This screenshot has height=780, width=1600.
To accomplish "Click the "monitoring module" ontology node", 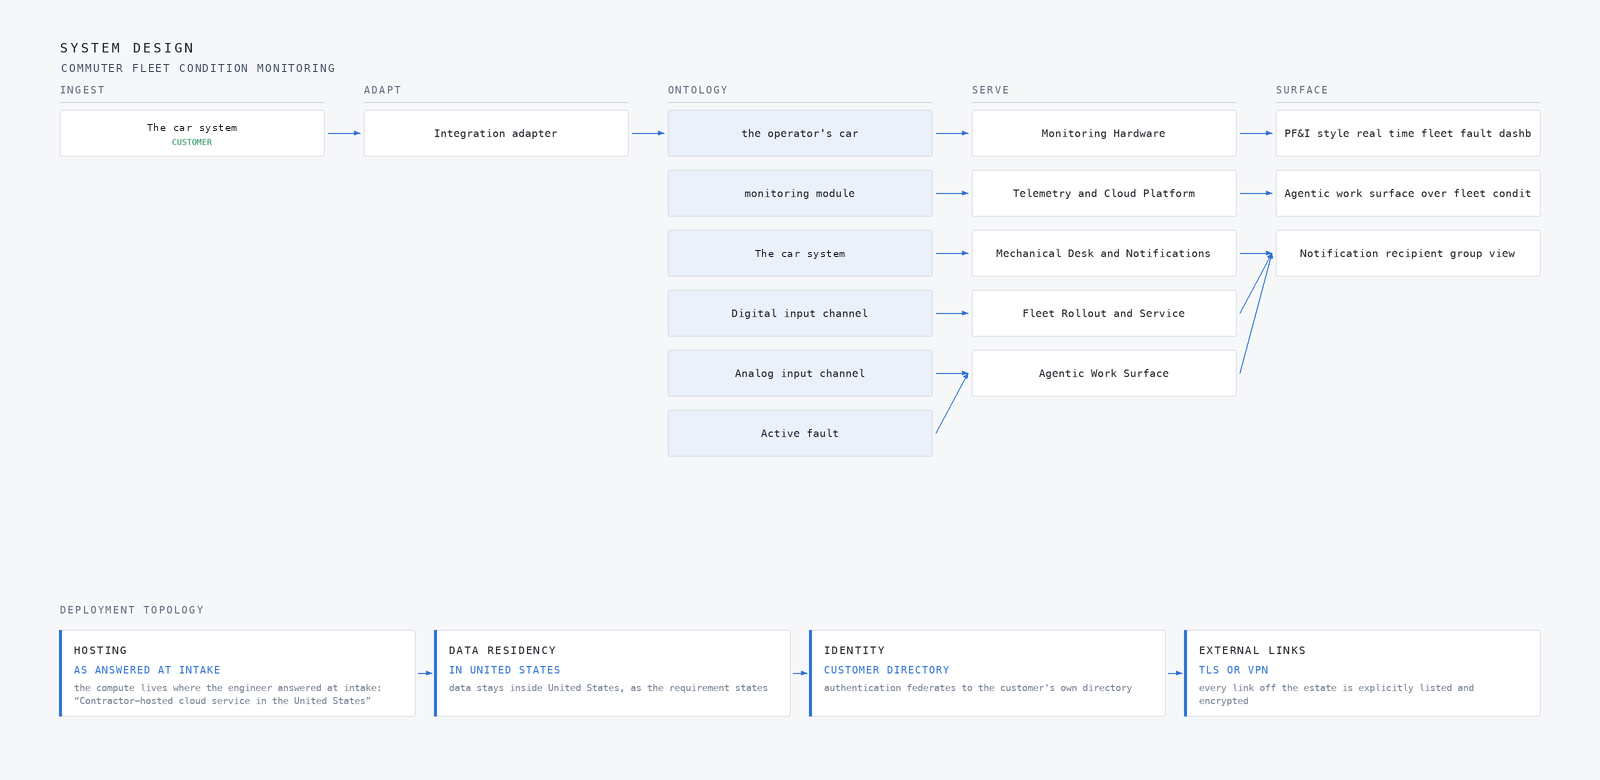I will tap(800, 193).
